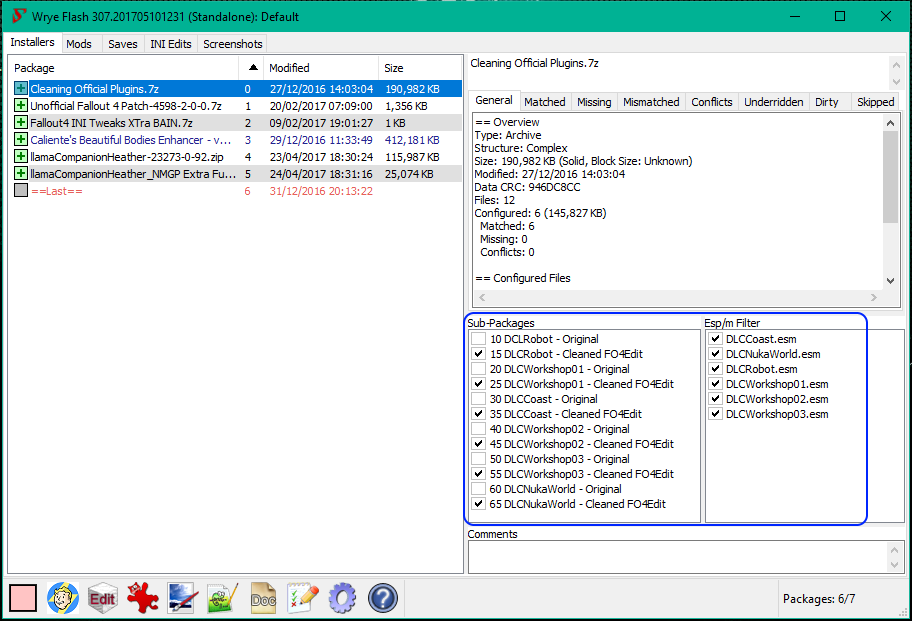Click inside the Comments text field
This screenshot has height=621, width=912.
(678, 556)
